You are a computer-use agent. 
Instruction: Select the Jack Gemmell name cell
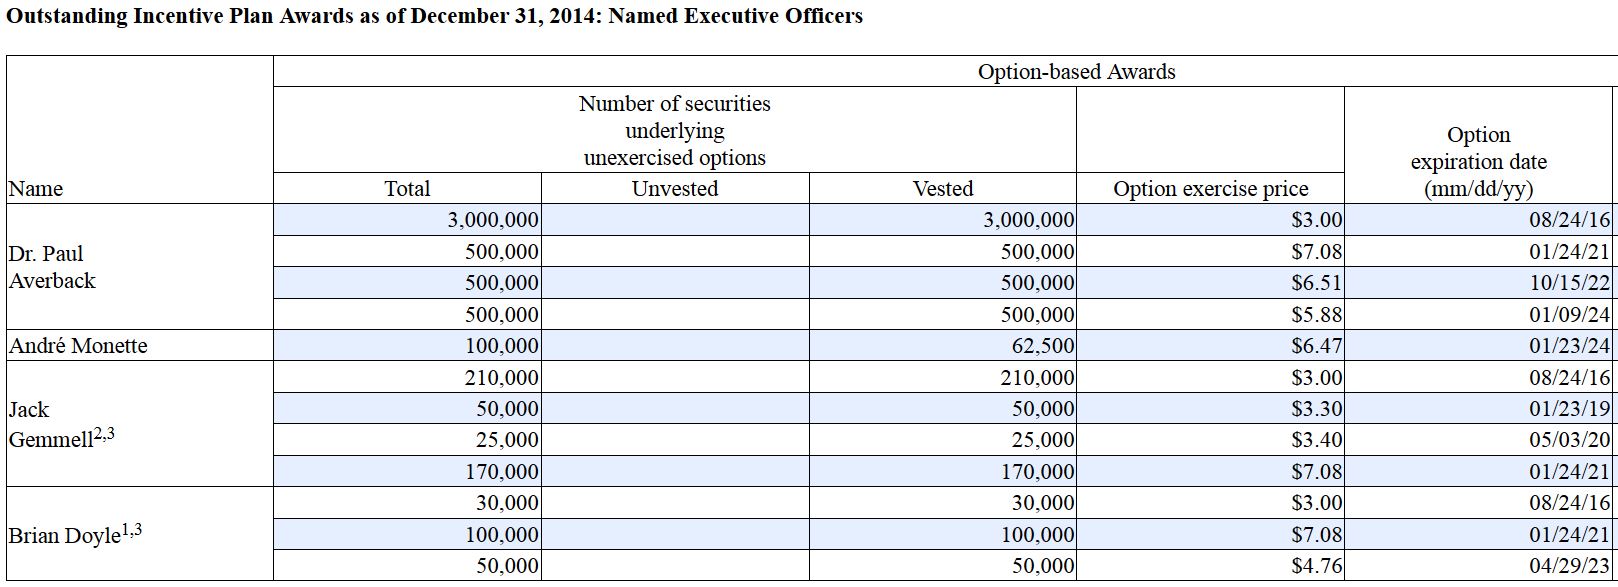(60, 424)
